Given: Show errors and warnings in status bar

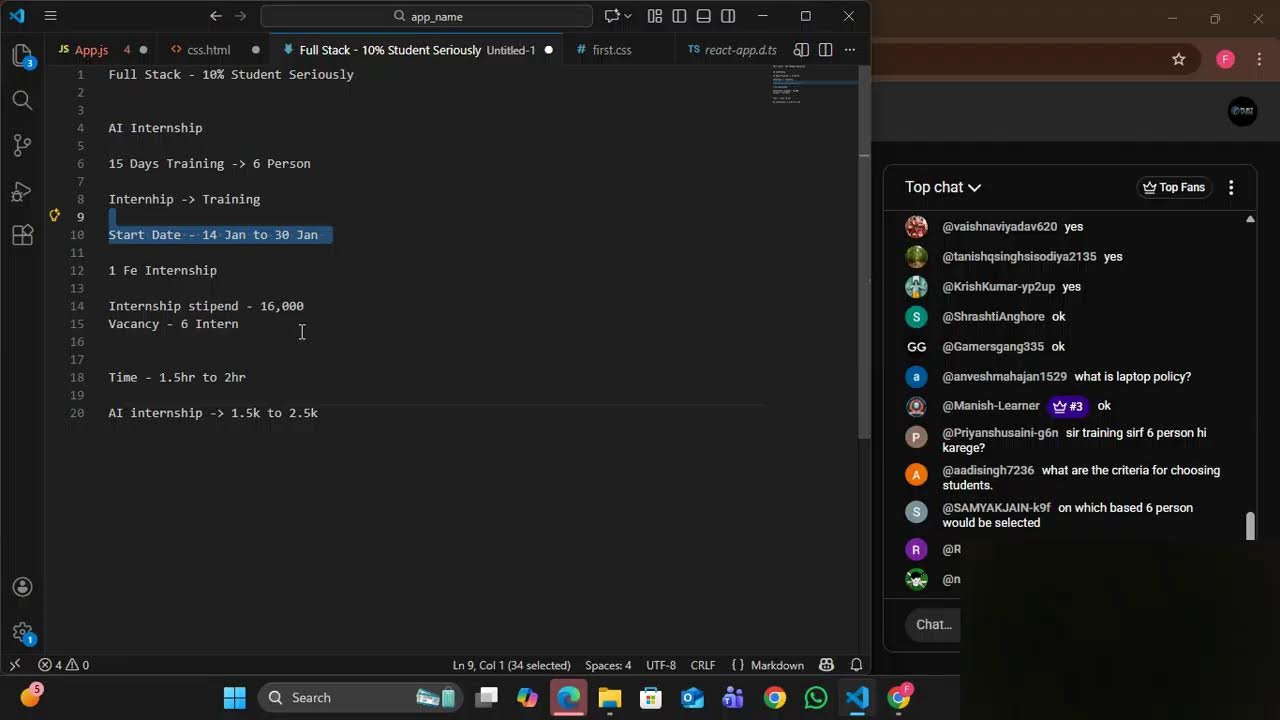Looking at the screenshot, I should pos(64,665).
